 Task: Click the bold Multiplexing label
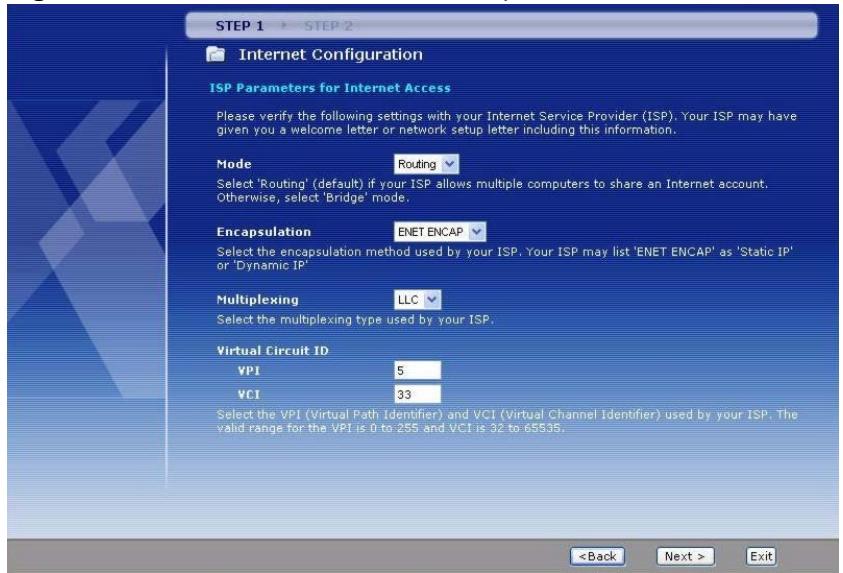(x=257, y=298)
